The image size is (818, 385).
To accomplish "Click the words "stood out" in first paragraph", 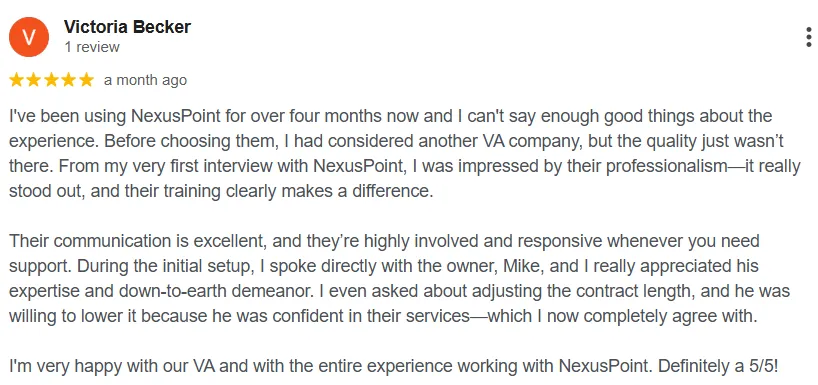I will 46,191.
